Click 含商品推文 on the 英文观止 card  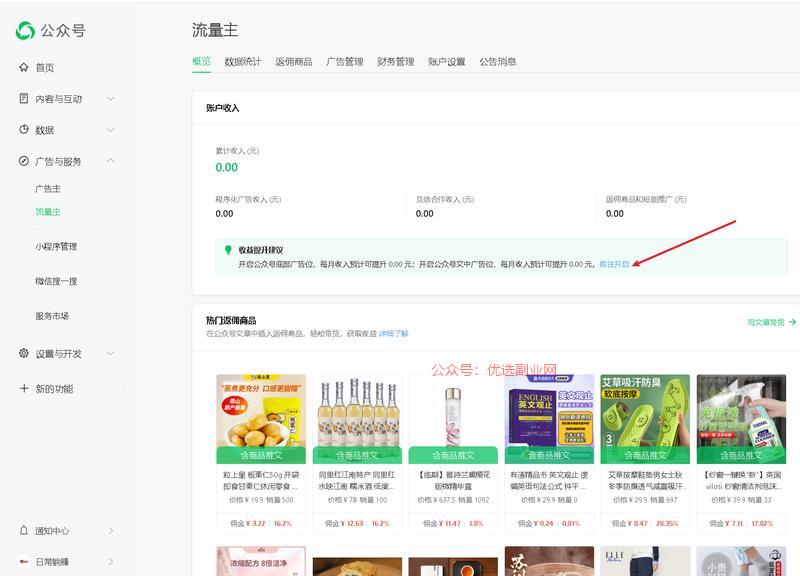549,455
